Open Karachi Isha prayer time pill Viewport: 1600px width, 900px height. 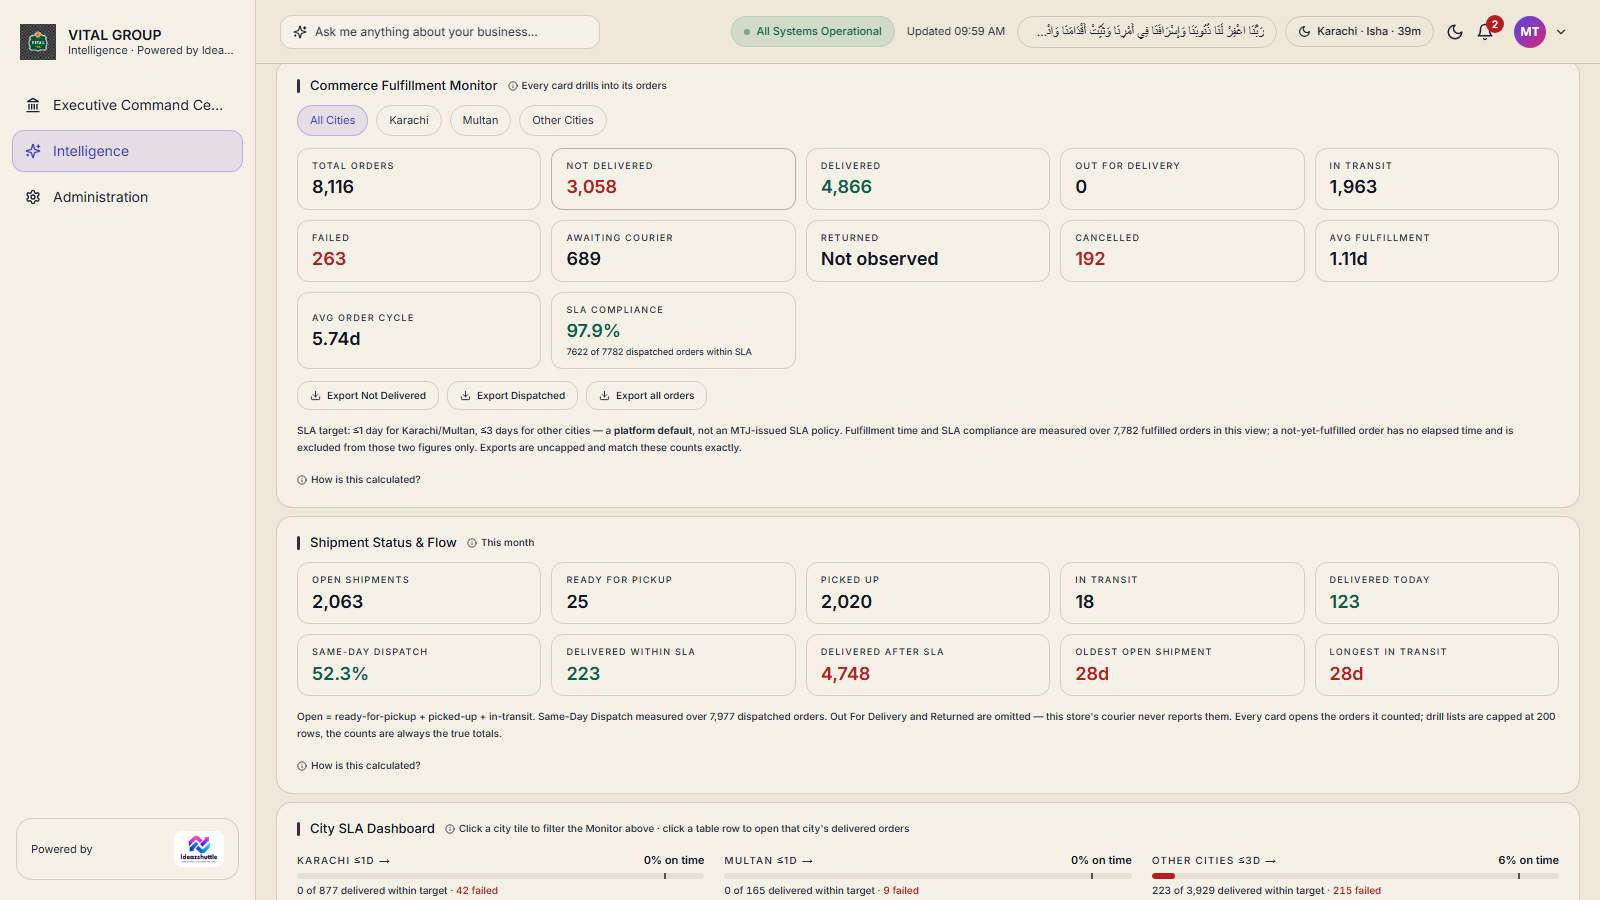click(1359, 32)
